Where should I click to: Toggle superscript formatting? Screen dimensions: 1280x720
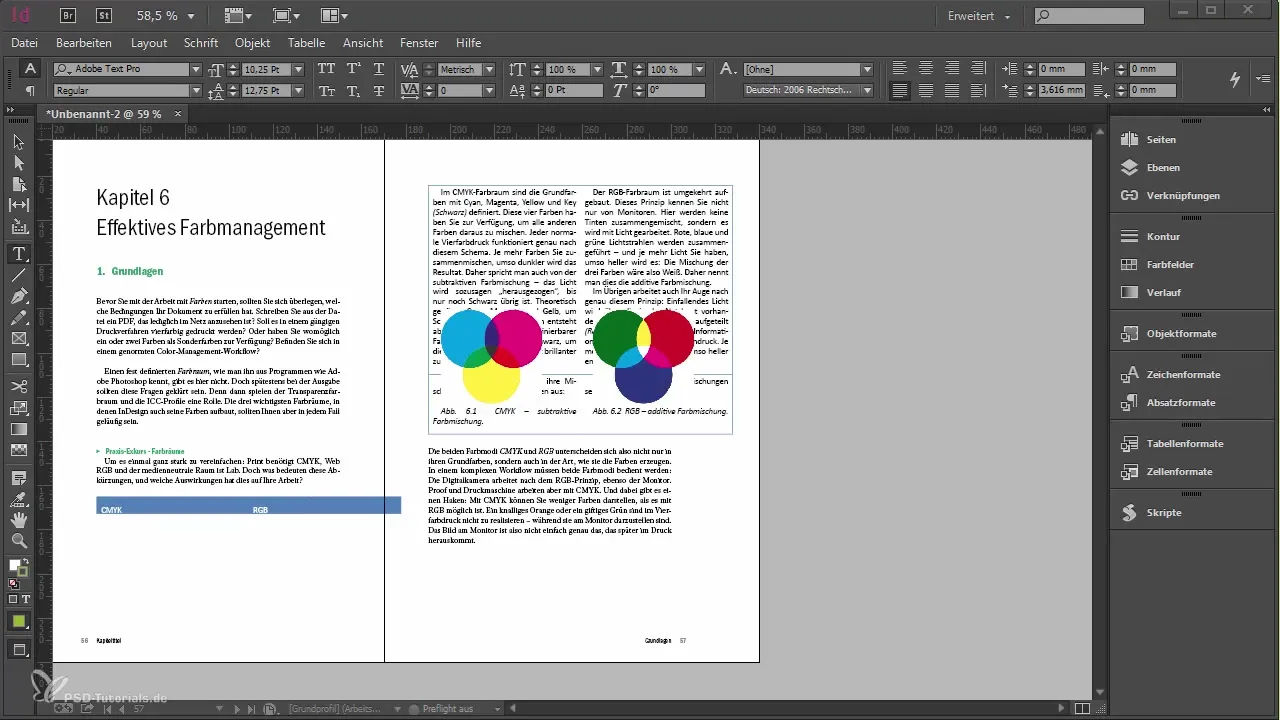point(353,70)
